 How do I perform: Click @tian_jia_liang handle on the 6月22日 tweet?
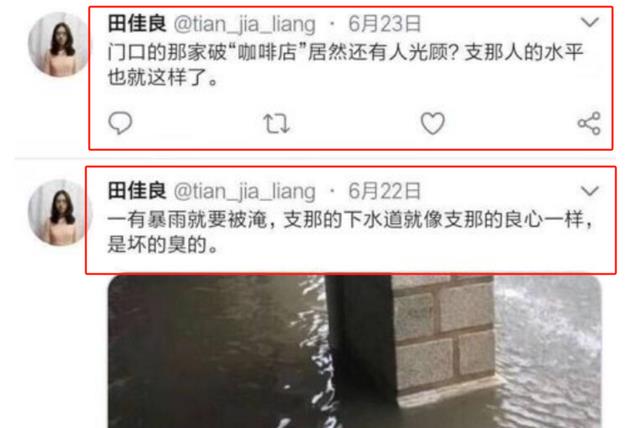(x=244, y=191)
